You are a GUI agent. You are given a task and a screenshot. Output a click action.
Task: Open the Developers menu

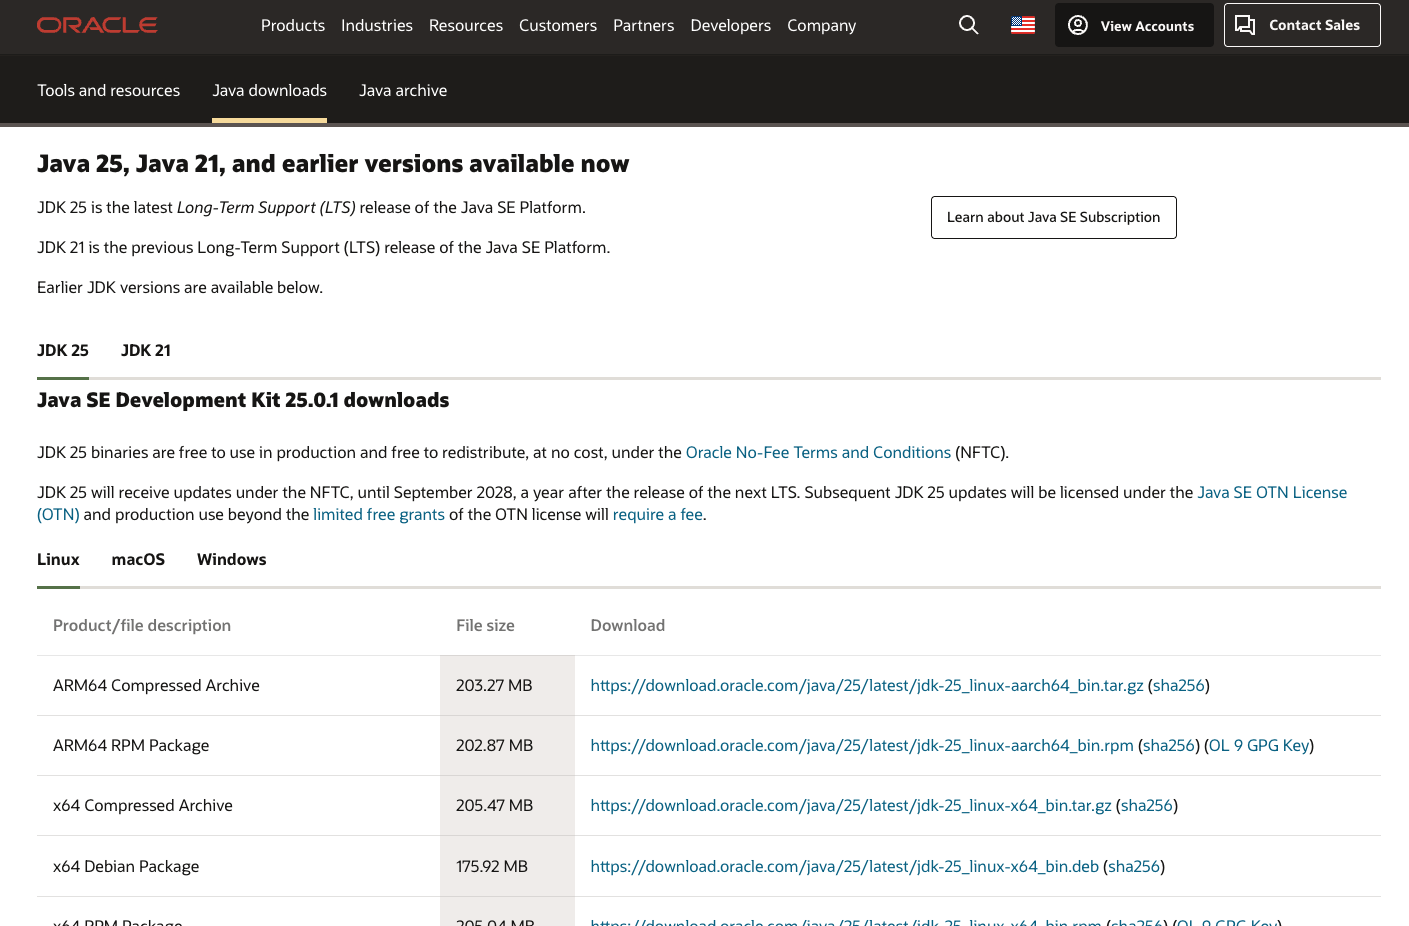point(730,25)
